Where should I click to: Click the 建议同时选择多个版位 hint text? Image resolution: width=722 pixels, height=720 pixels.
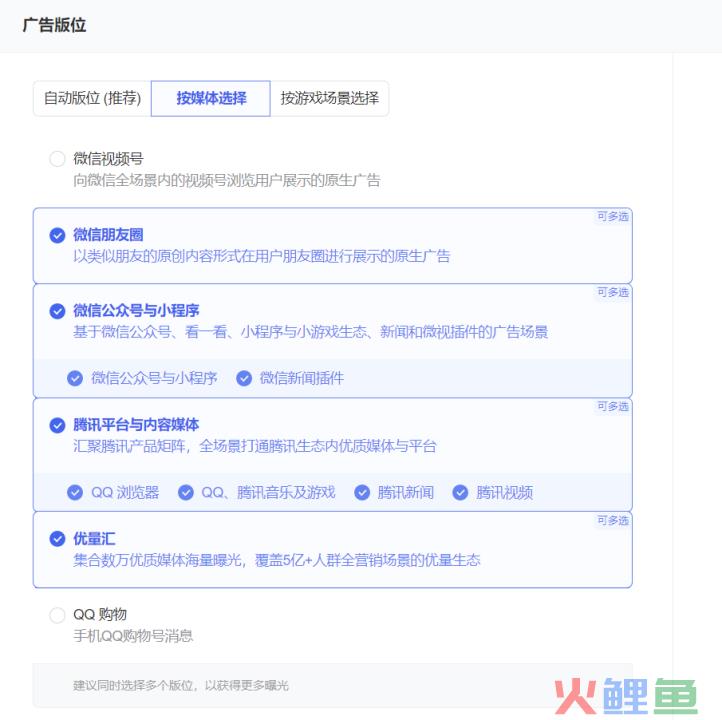(x=180, y=685)
